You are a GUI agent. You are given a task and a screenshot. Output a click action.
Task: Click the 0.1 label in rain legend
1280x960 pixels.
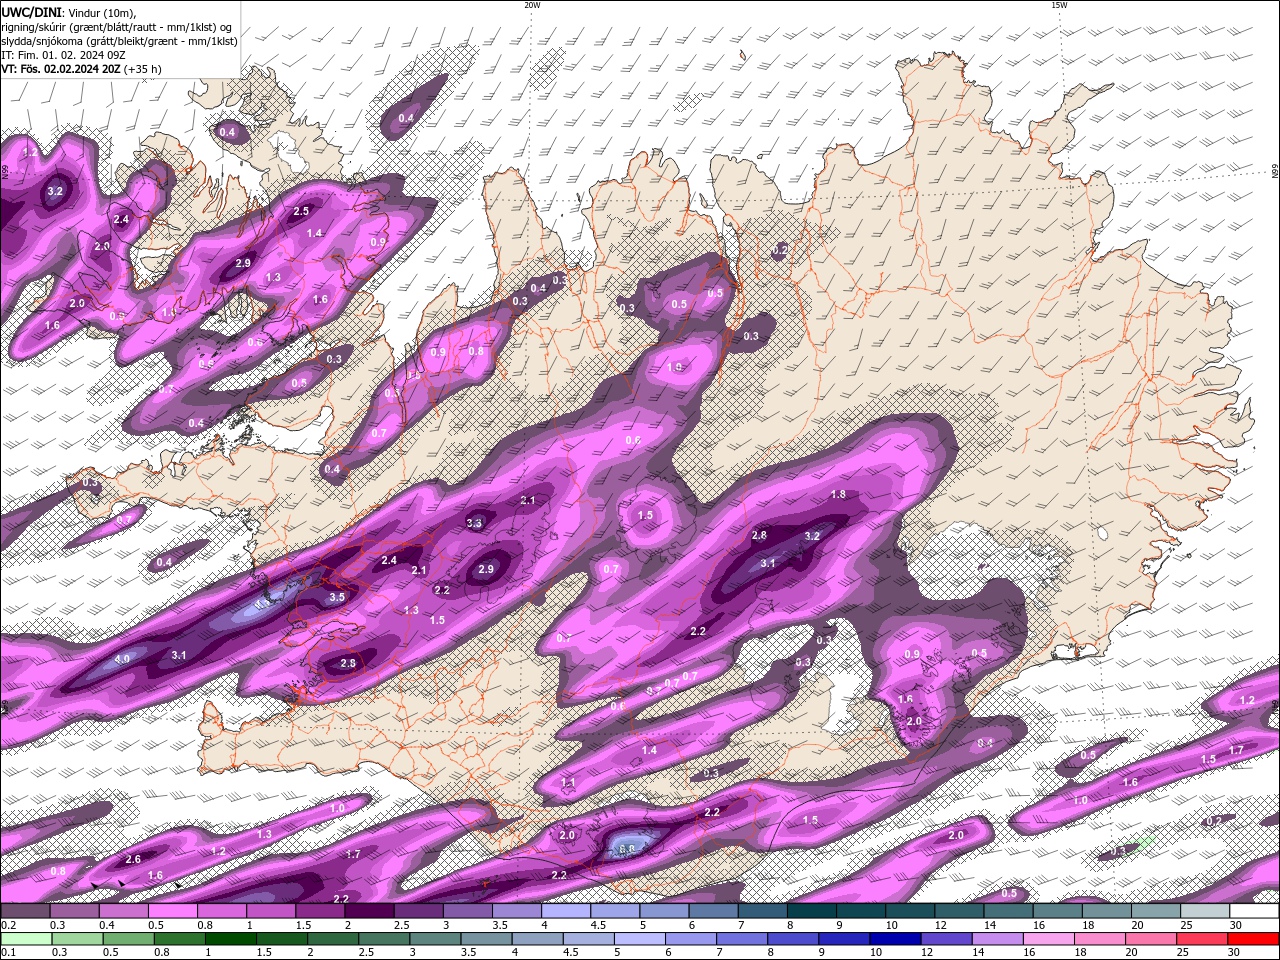click(8, 952)
